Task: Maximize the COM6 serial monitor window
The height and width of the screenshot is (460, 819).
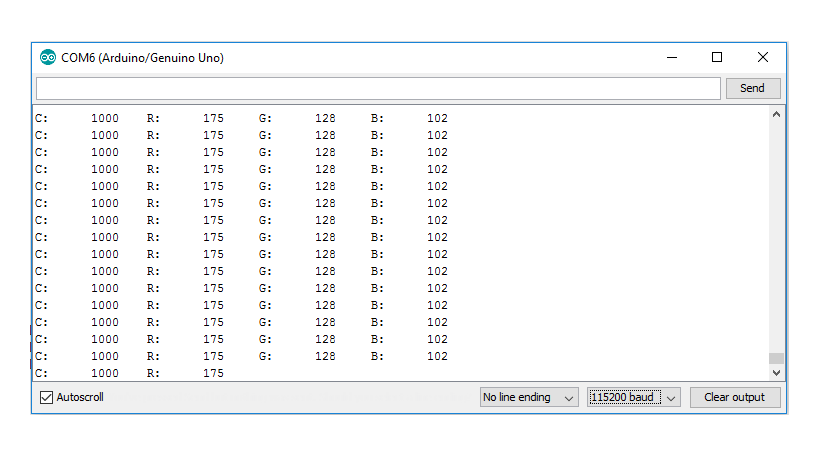Action: [717, 57]
